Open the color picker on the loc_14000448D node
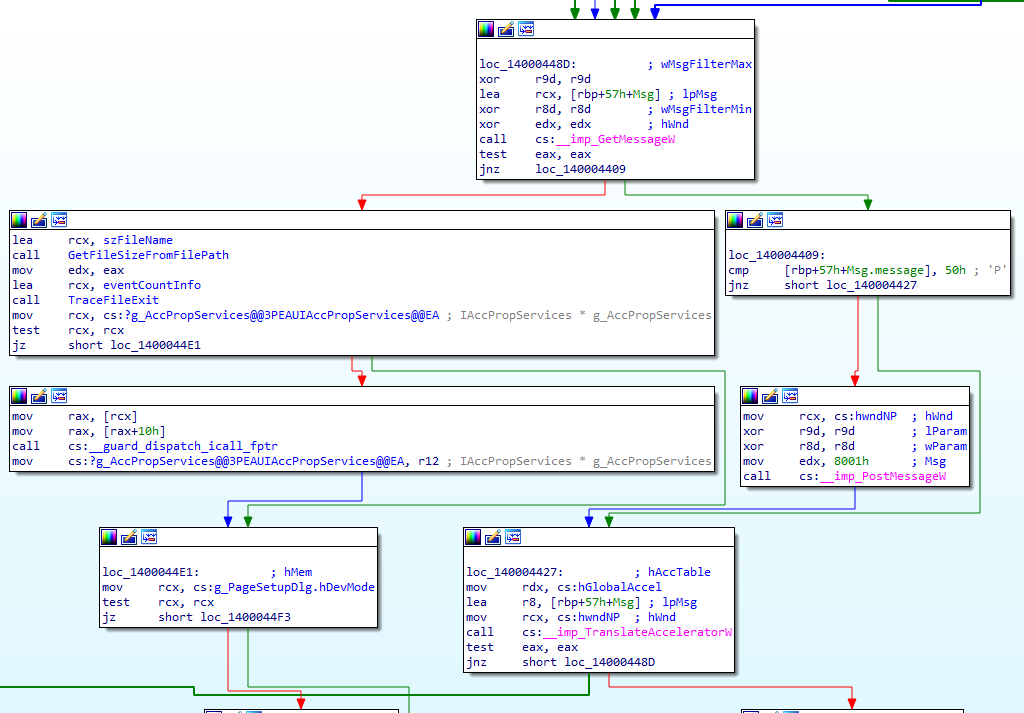Screen dimensions: 1024x713 click(x=484, y=29)
